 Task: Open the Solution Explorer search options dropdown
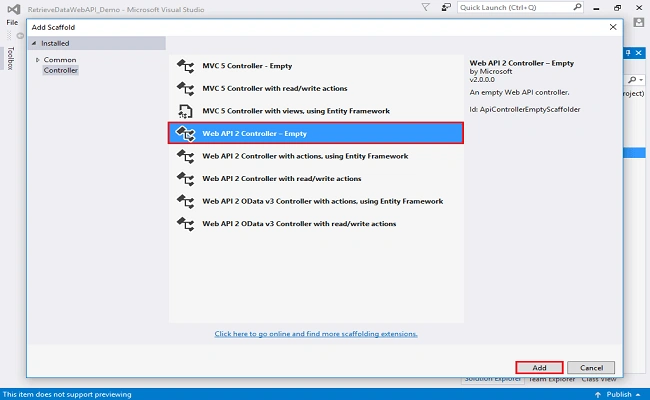[x=641, y=80]
